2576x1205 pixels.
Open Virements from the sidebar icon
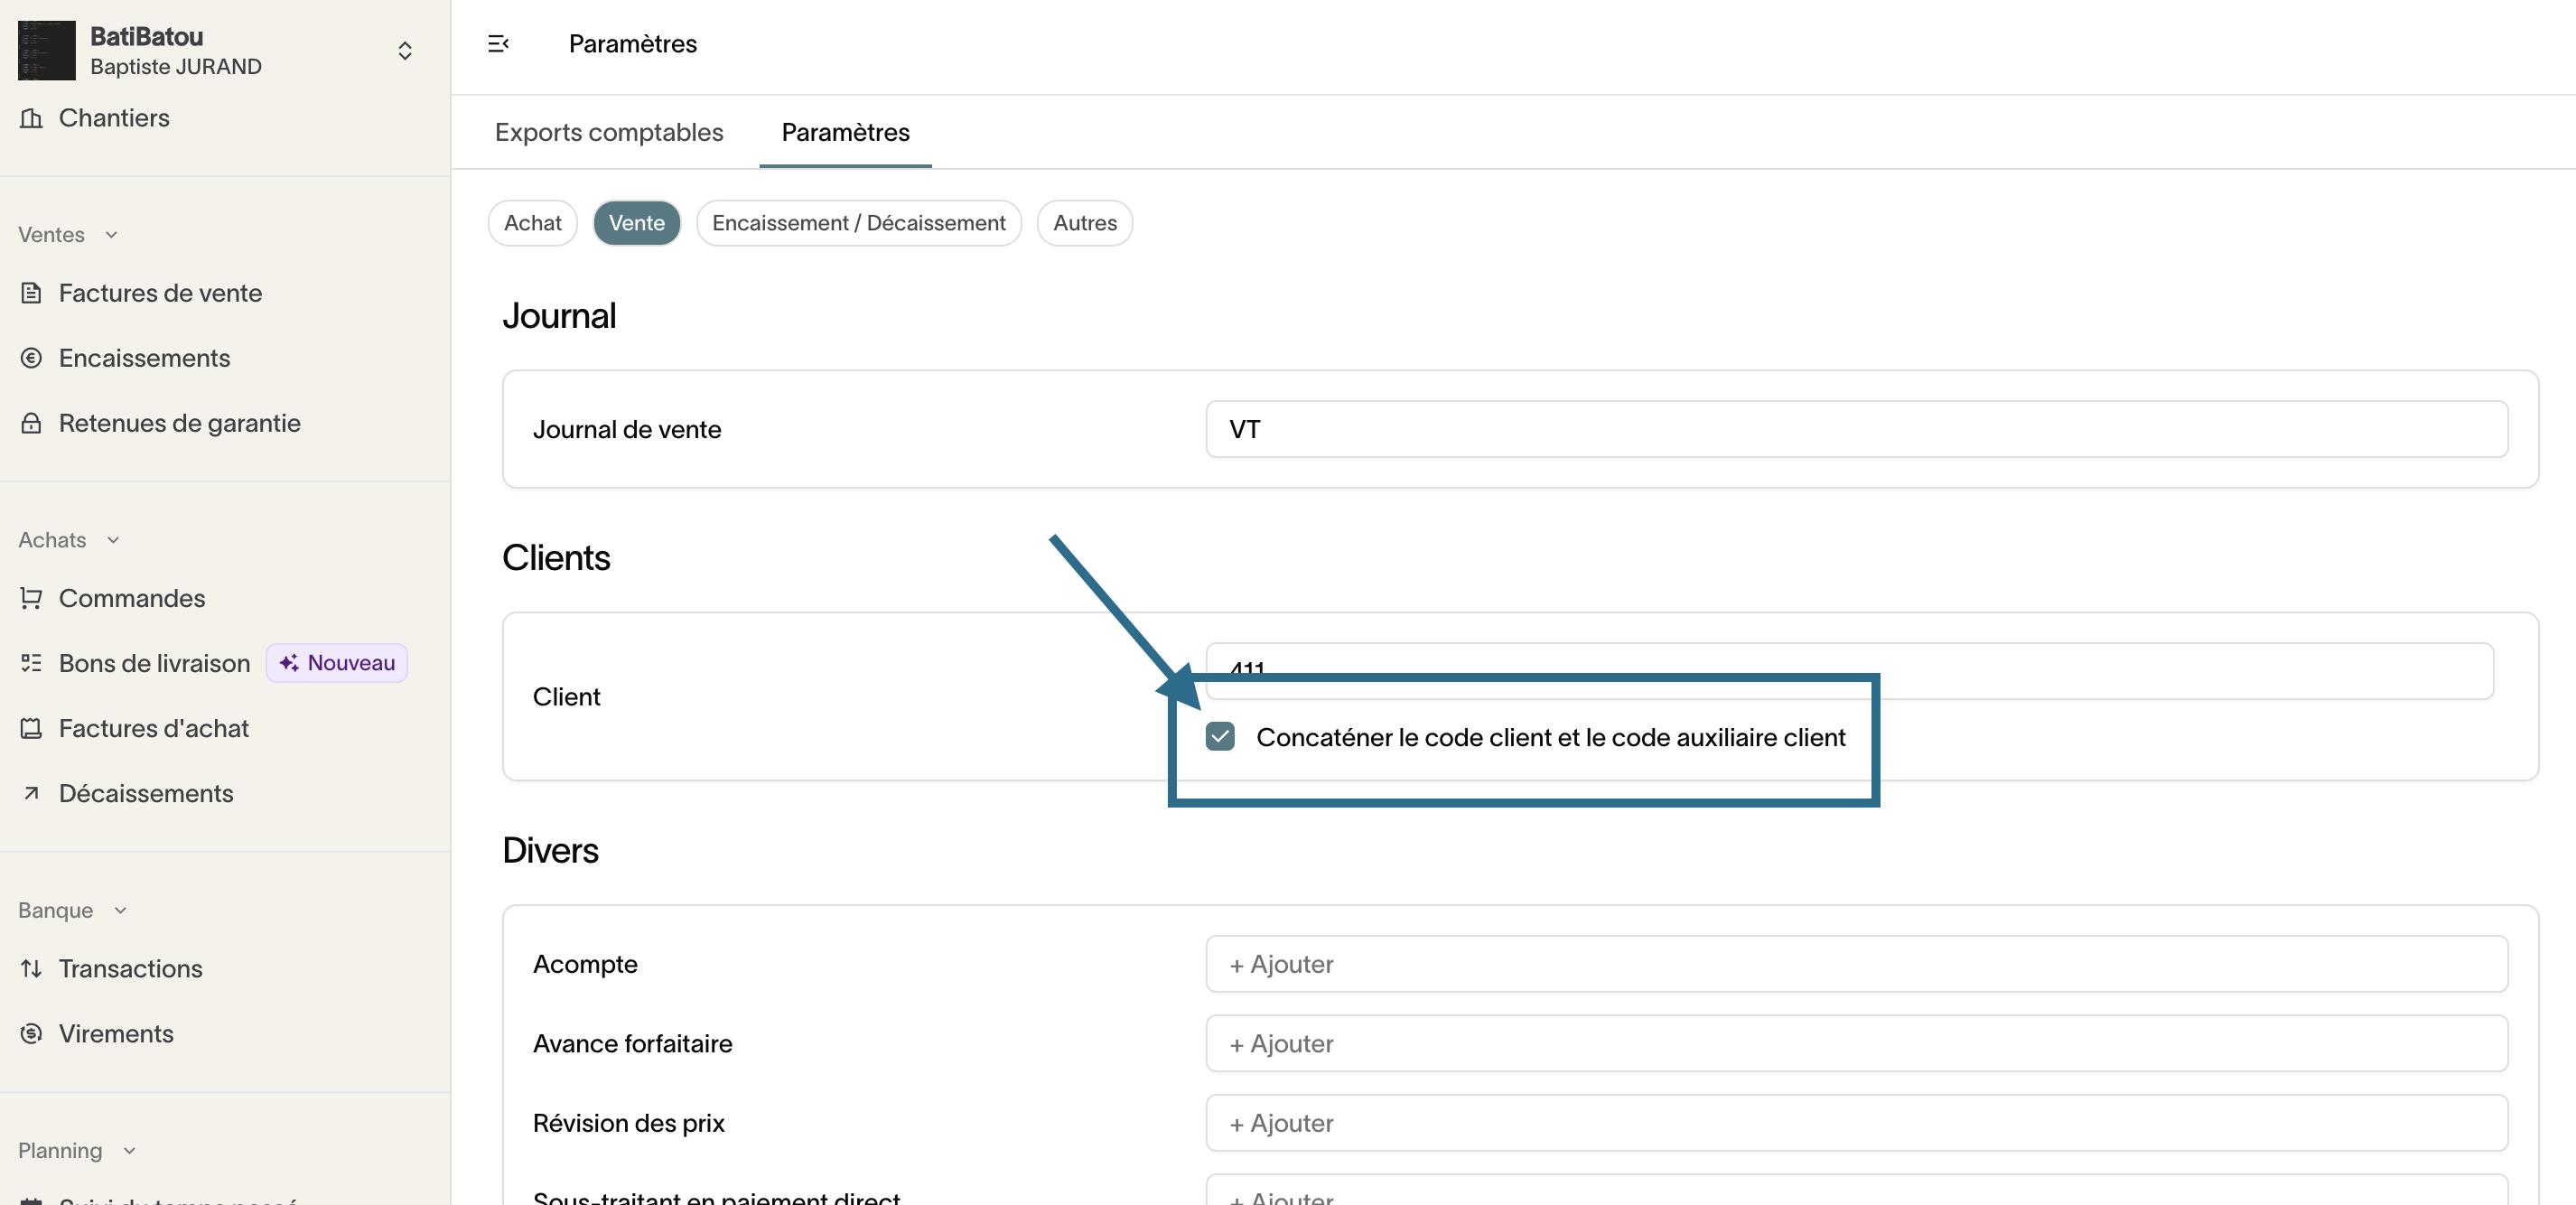click(x=31, y=1033)
